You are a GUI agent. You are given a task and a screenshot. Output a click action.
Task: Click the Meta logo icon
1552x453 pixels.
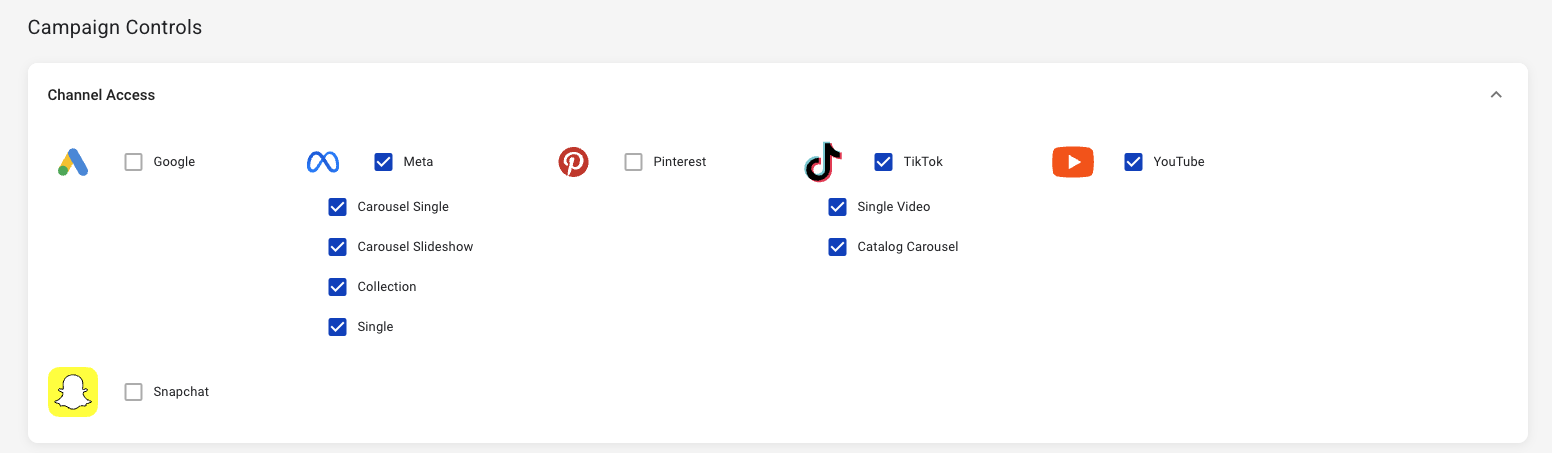[x=323, y=162]
